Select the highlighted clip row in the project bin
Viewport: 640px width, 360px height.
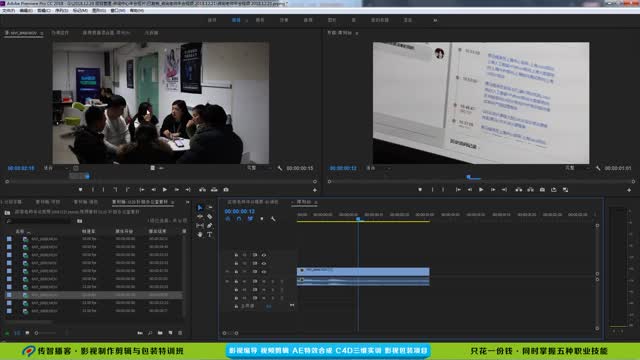[x=94, y=295]
